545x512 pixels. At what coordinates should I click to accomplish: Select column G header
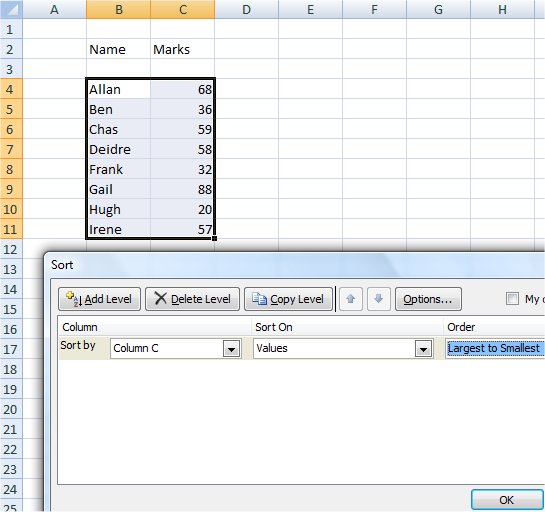pyautogui.click(x=438, y=9)
